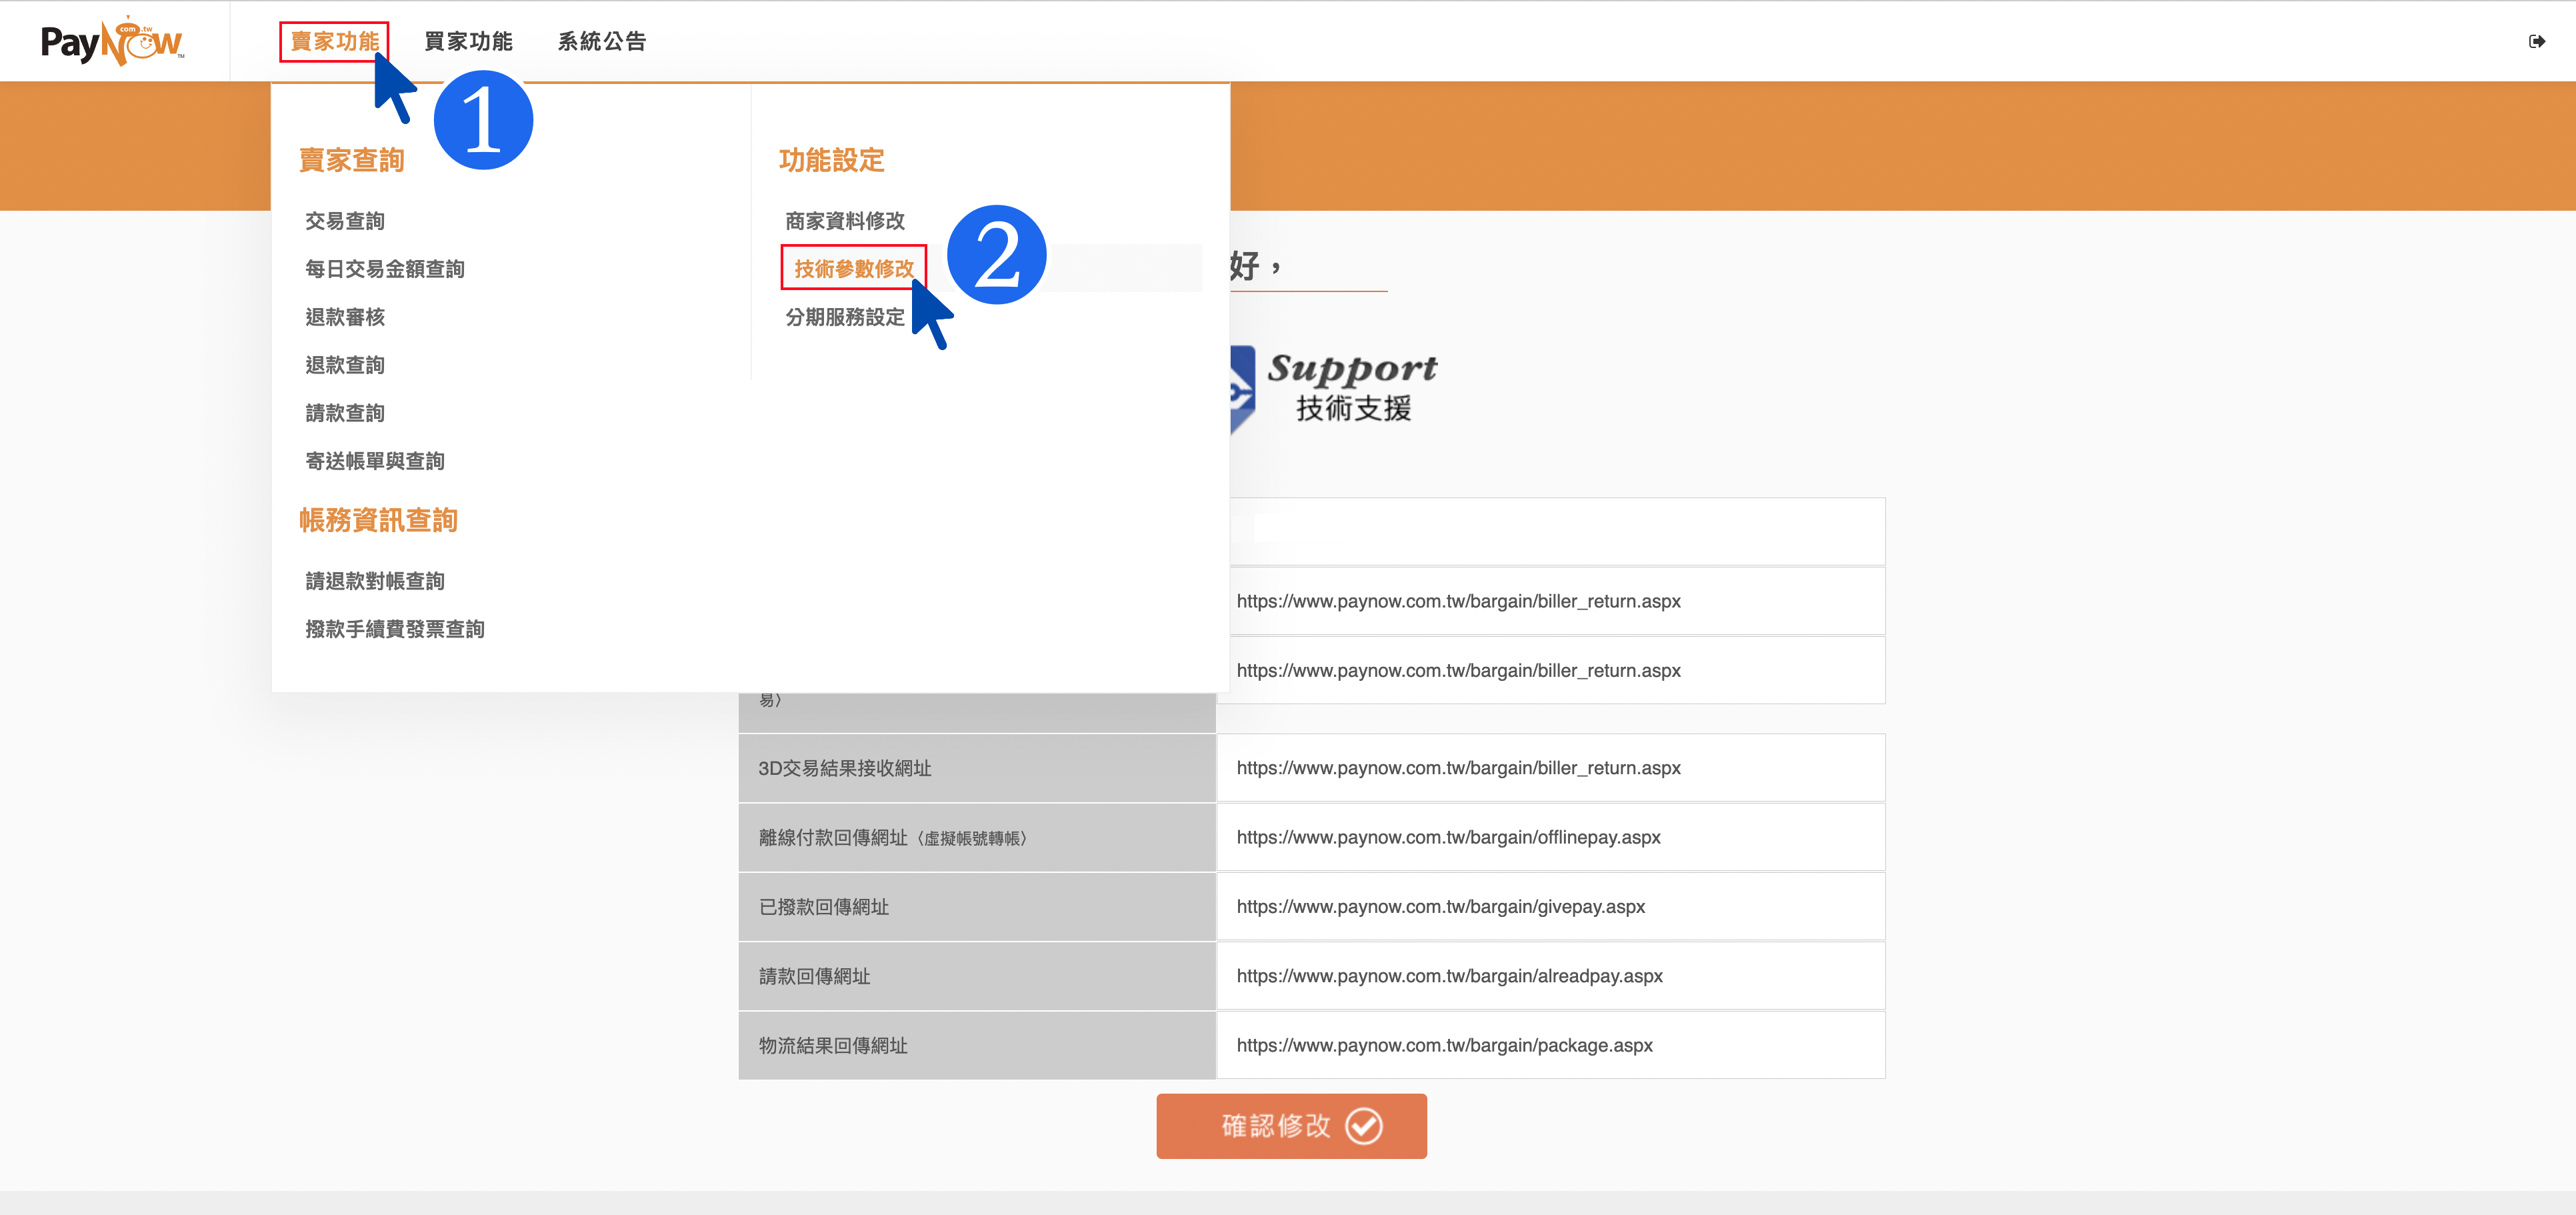Select 商家資料修改 under 功能設定

(x=845, y=221)
